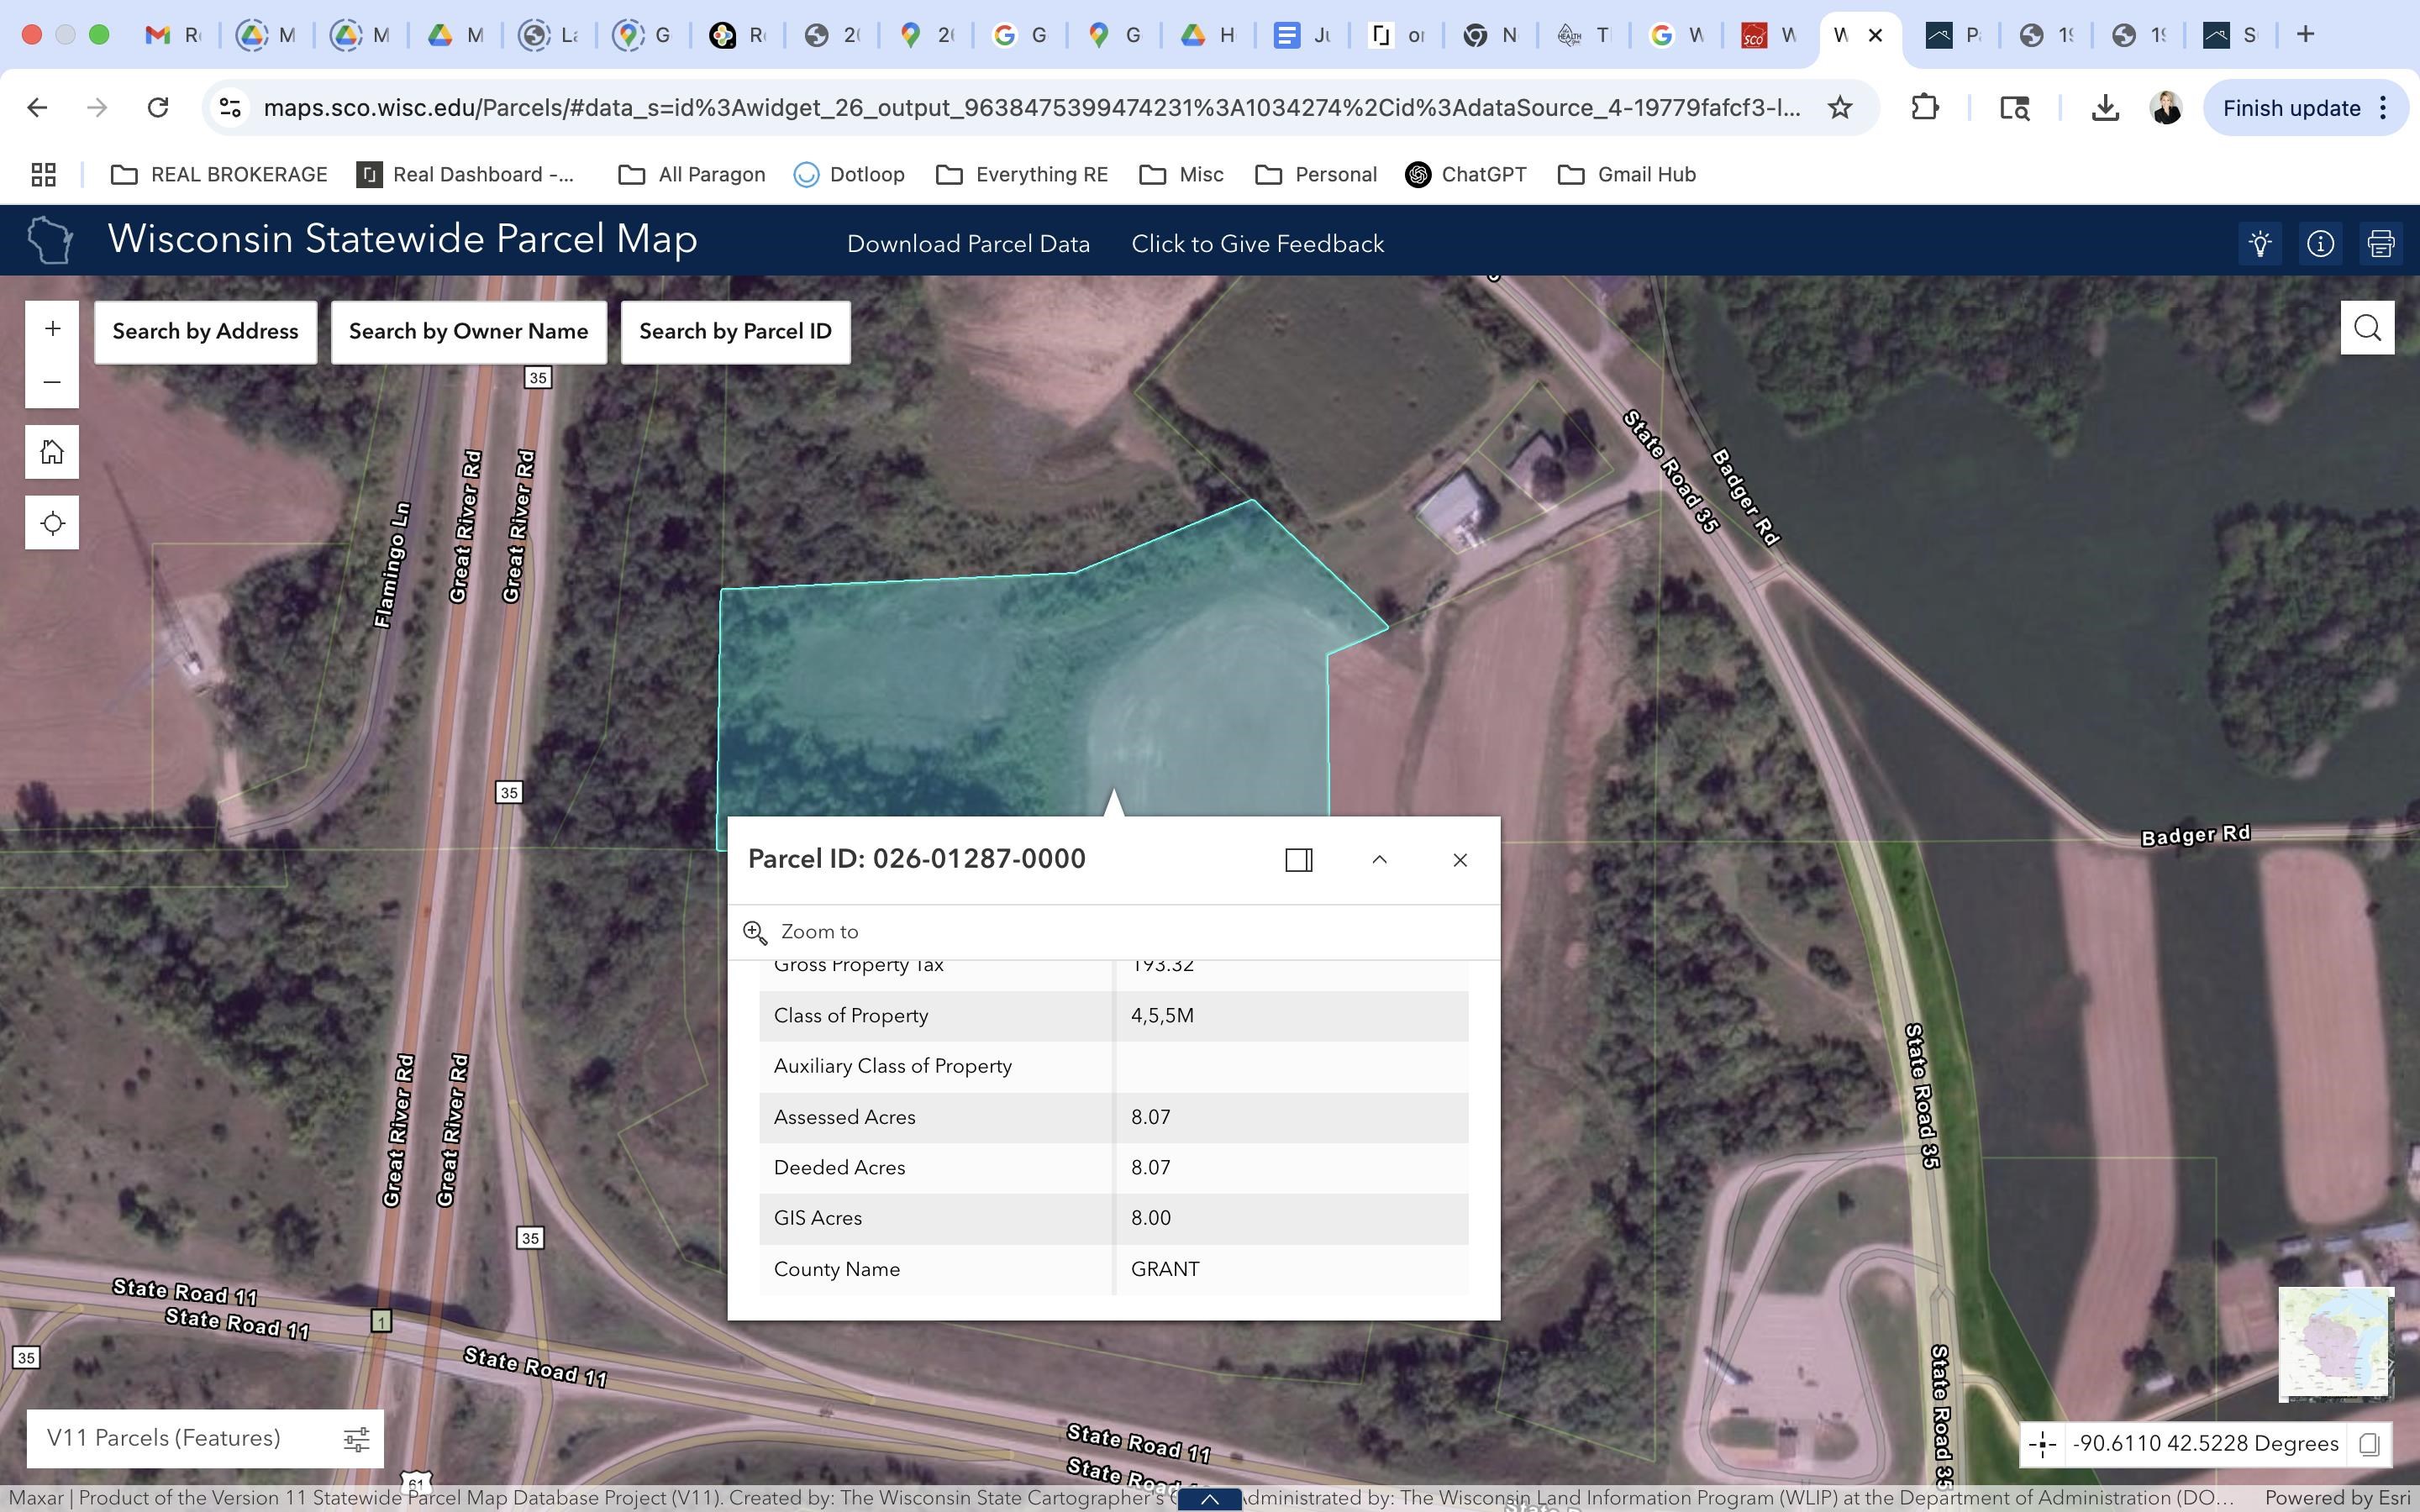Viewport: 2420px width, 1512px height.
Task: Click Search by Owner Name button
Action: (x=468, y=332)
